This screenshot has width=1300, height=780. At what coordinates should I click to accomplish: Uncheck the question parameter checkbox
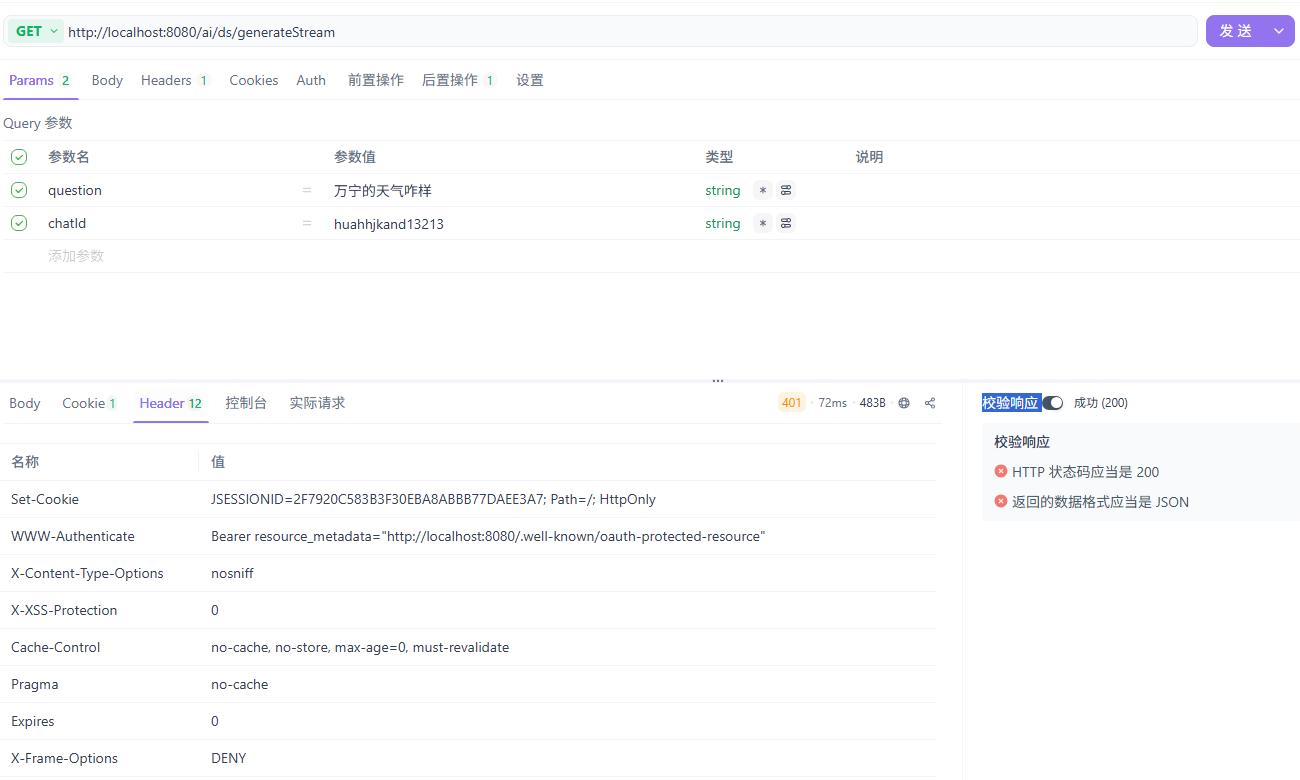[x=19, y=190]
